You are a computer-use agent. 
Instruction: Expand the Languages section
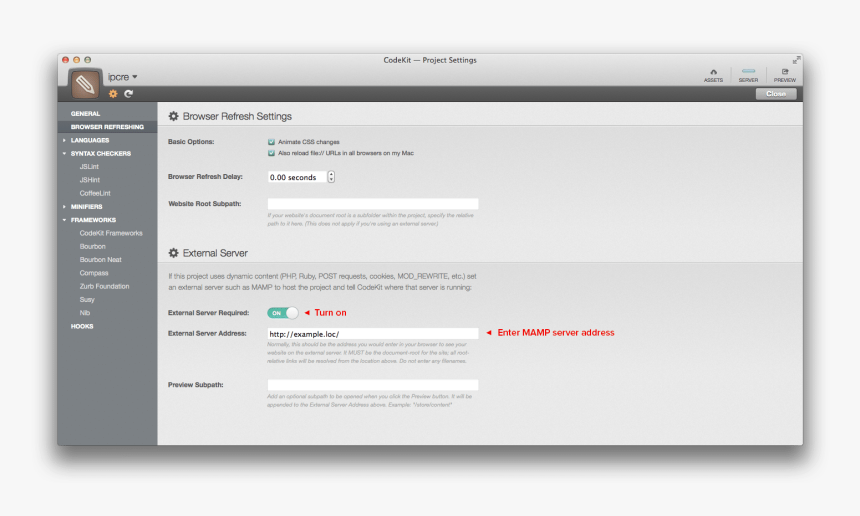click(x=64, y=140)
